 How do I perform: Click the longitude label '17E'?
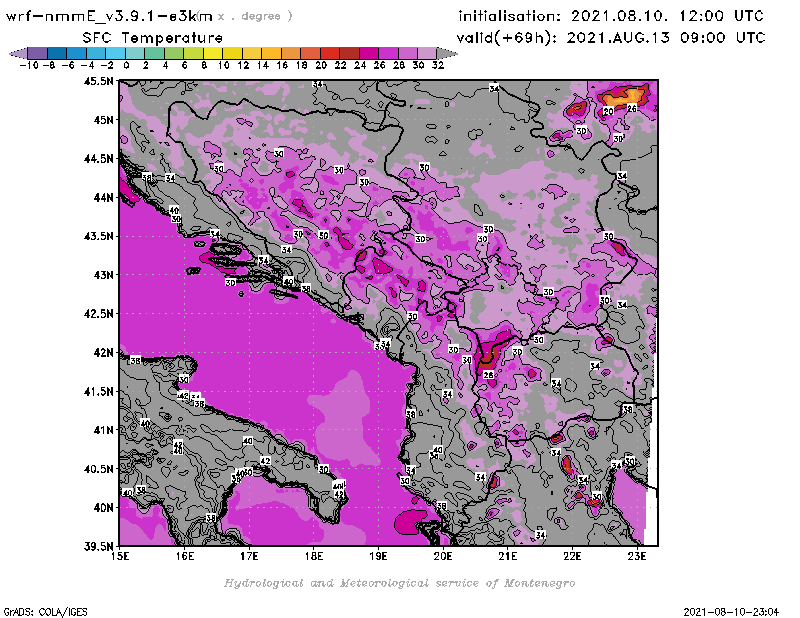(x=249, y=556)
